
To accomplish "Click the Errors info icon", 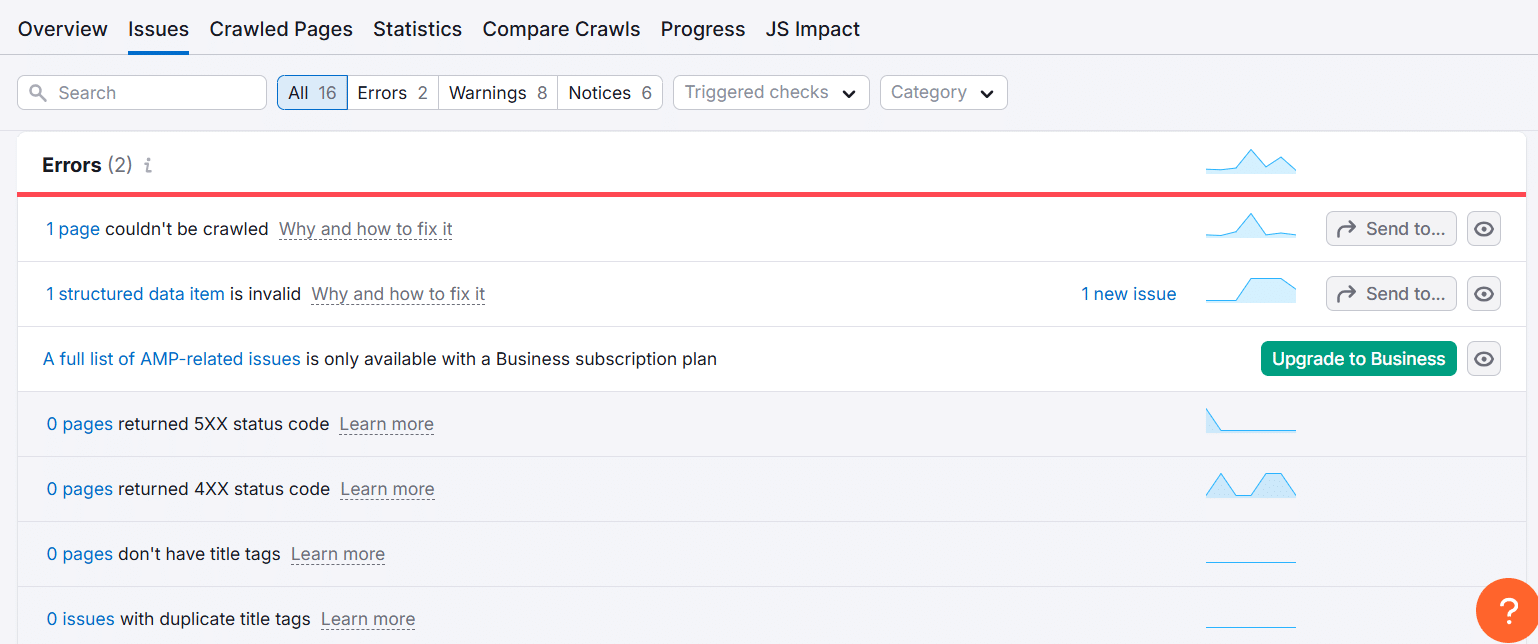I will 148,166.
